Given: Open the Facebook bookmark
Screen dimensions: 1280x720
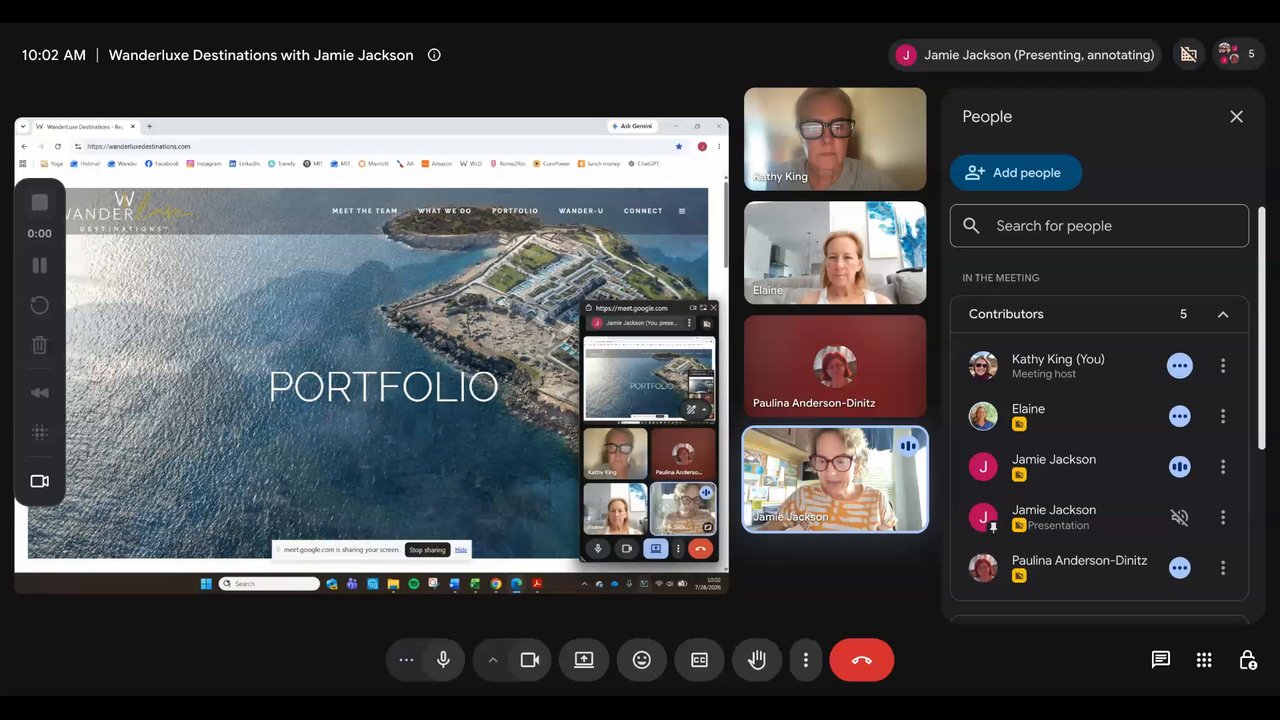Looking at the screenshot, I should point(162,163).
